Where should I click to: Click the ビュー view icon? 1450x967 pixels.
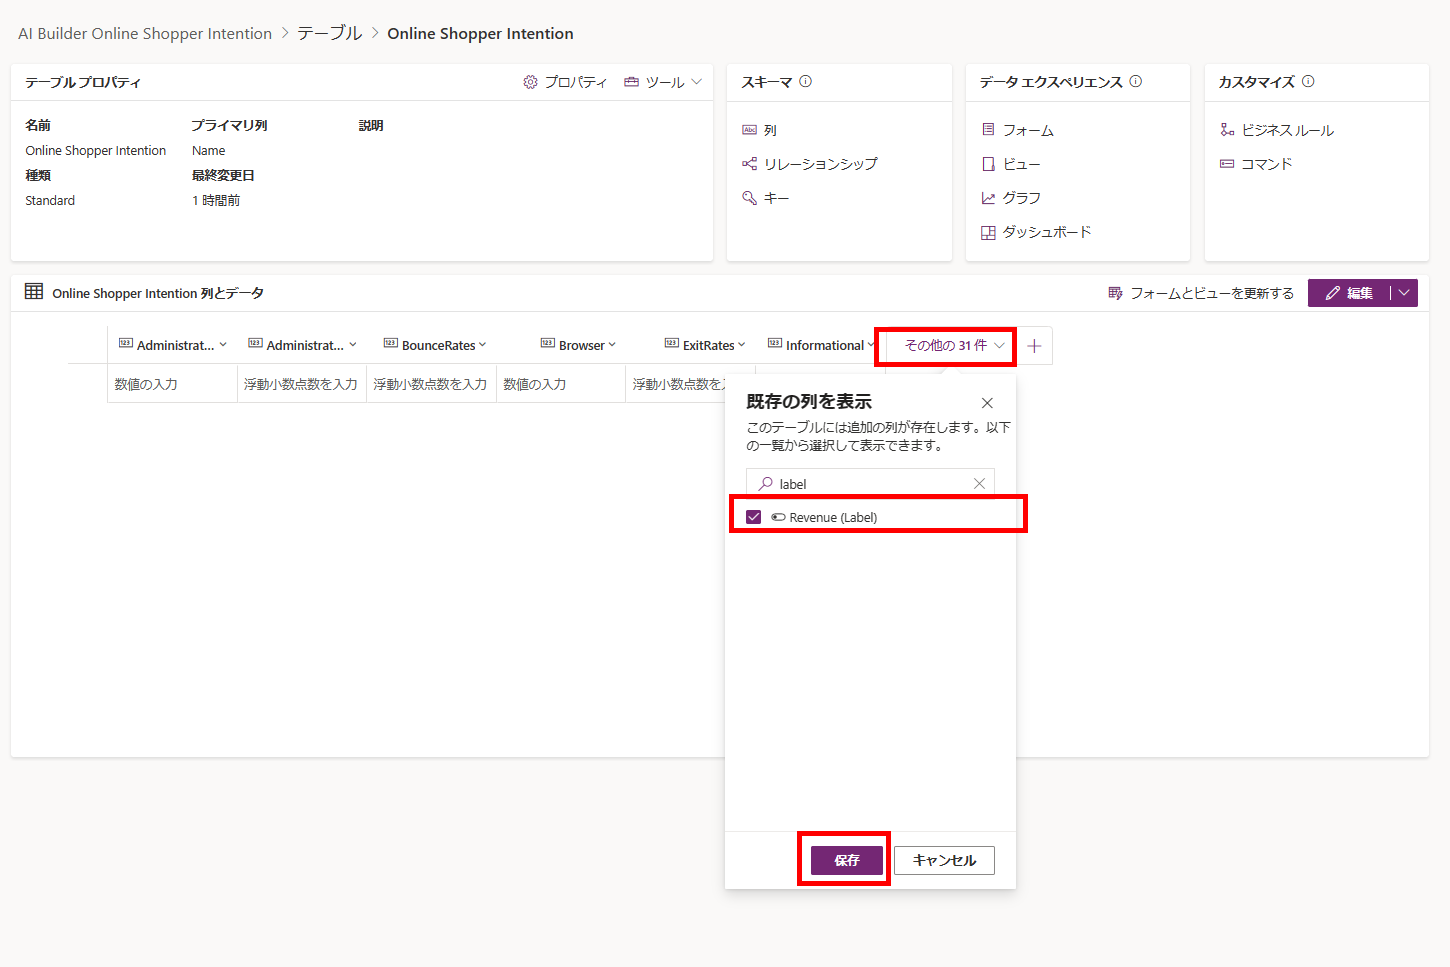(x=988, y=164)
